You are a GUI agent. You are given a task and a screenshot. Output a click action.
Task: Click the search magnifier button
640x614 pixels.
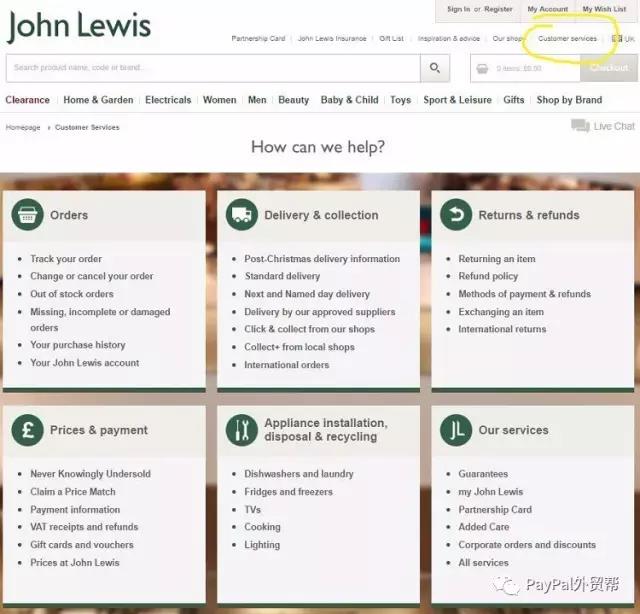(x=435, y=68)
